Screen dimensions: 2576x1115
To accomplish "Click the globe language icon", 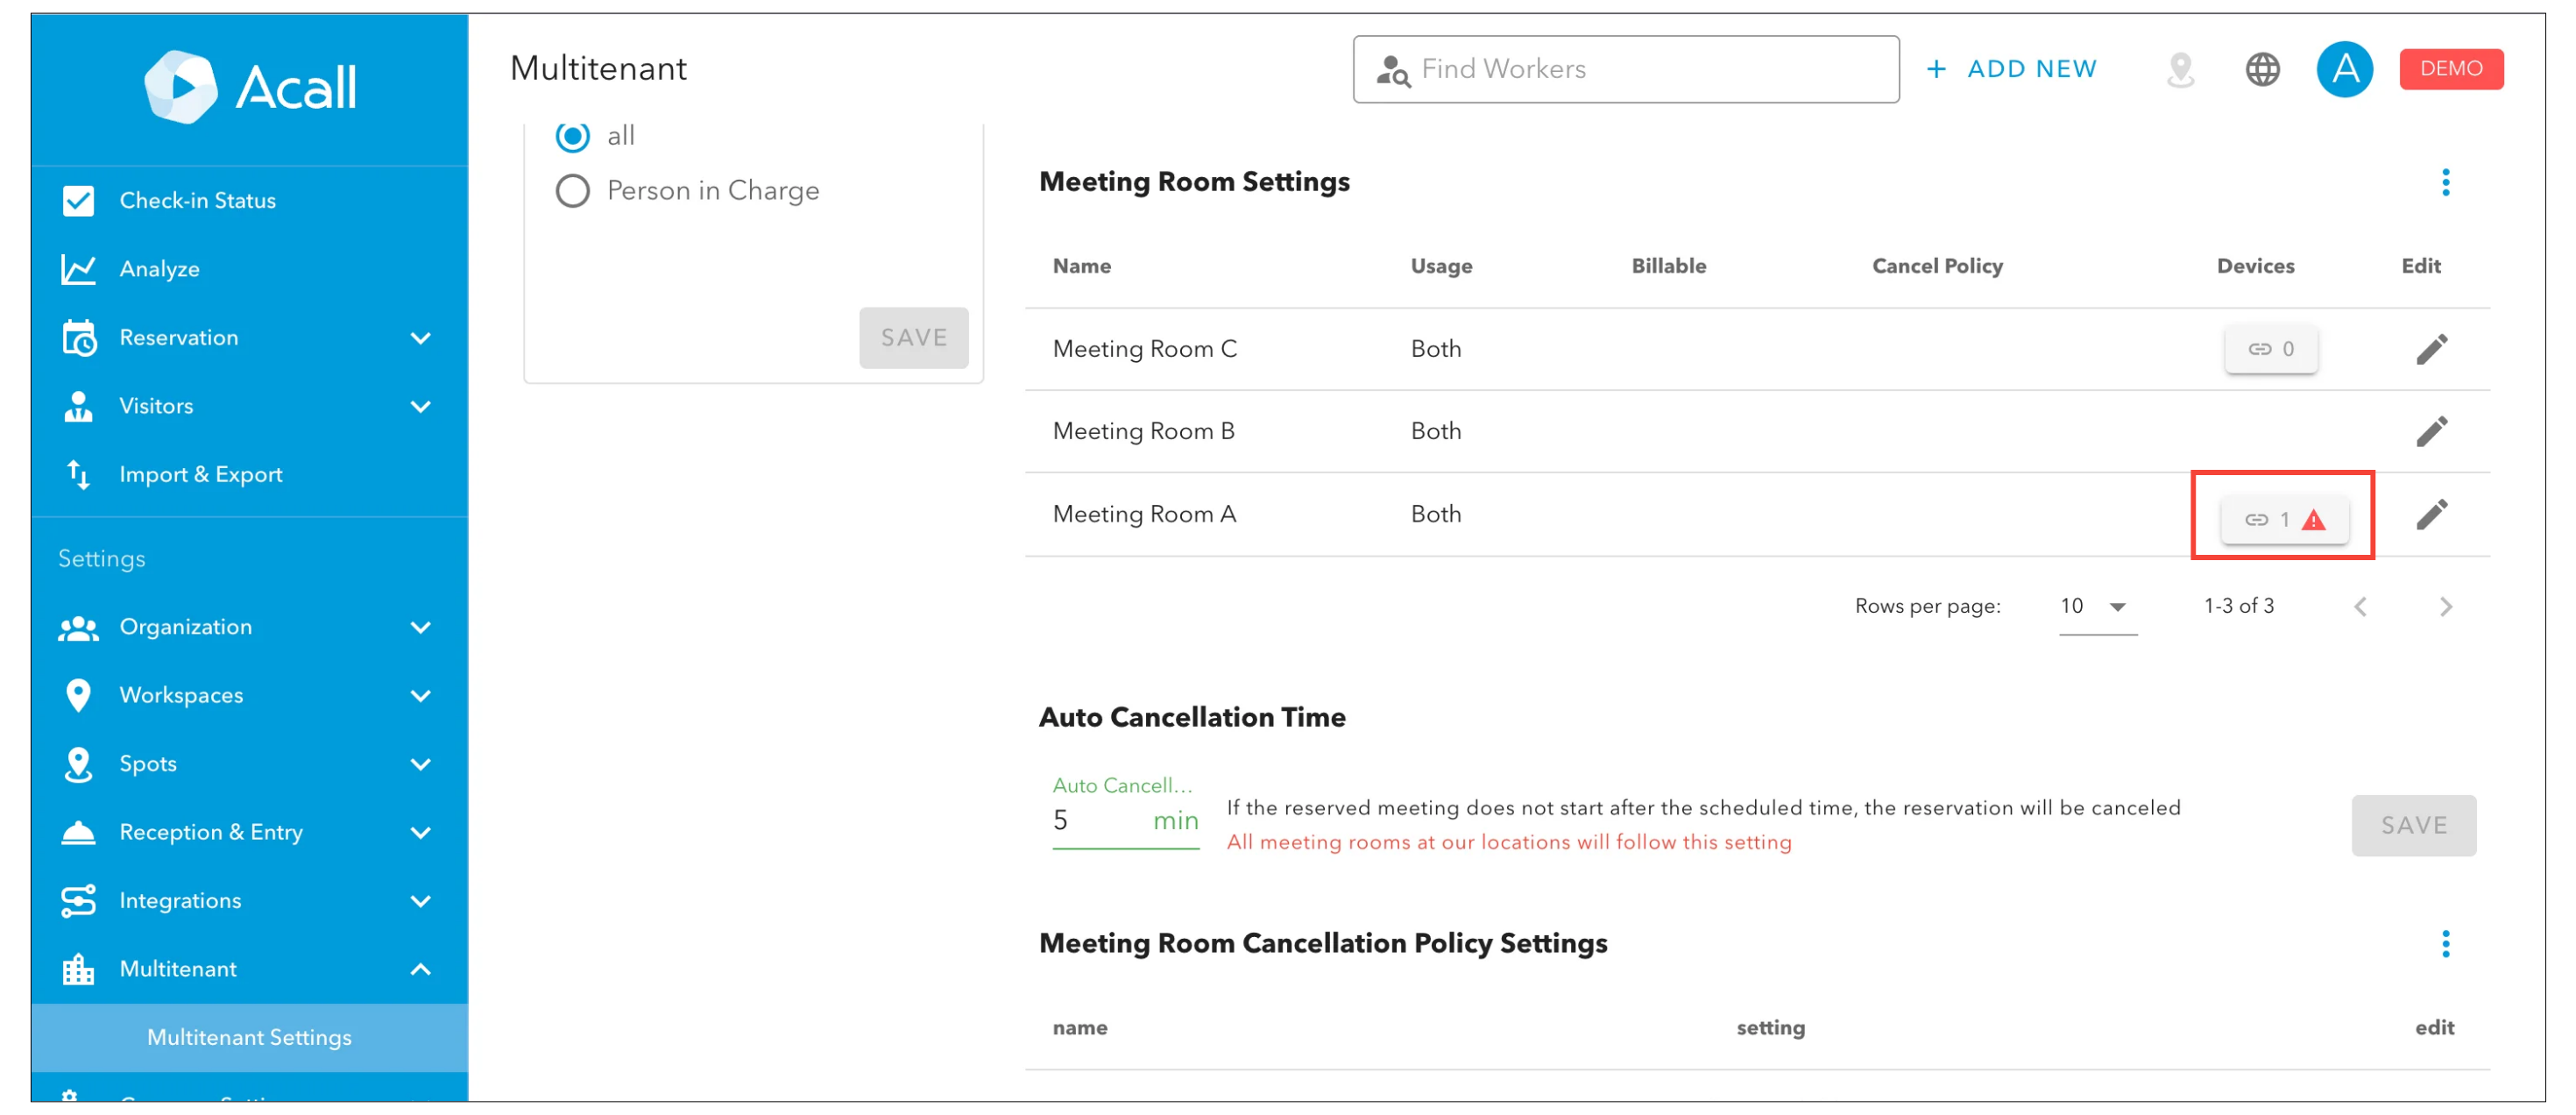I will pyautogui.click(x=2262, y=69).
